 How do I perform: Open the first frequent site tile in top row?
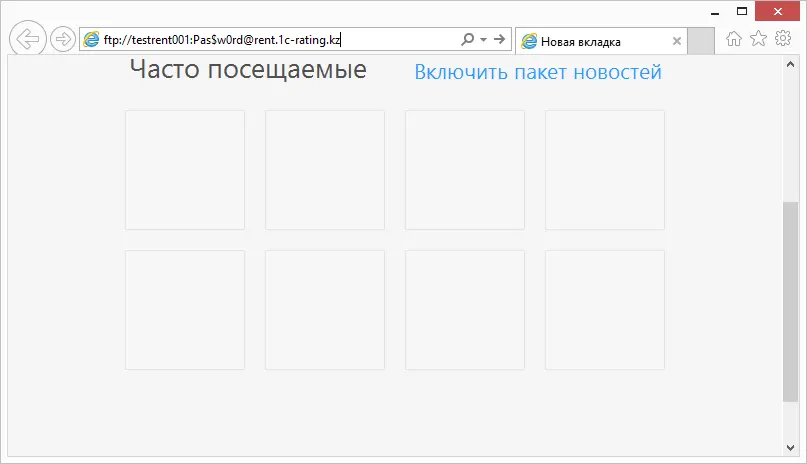185,170
